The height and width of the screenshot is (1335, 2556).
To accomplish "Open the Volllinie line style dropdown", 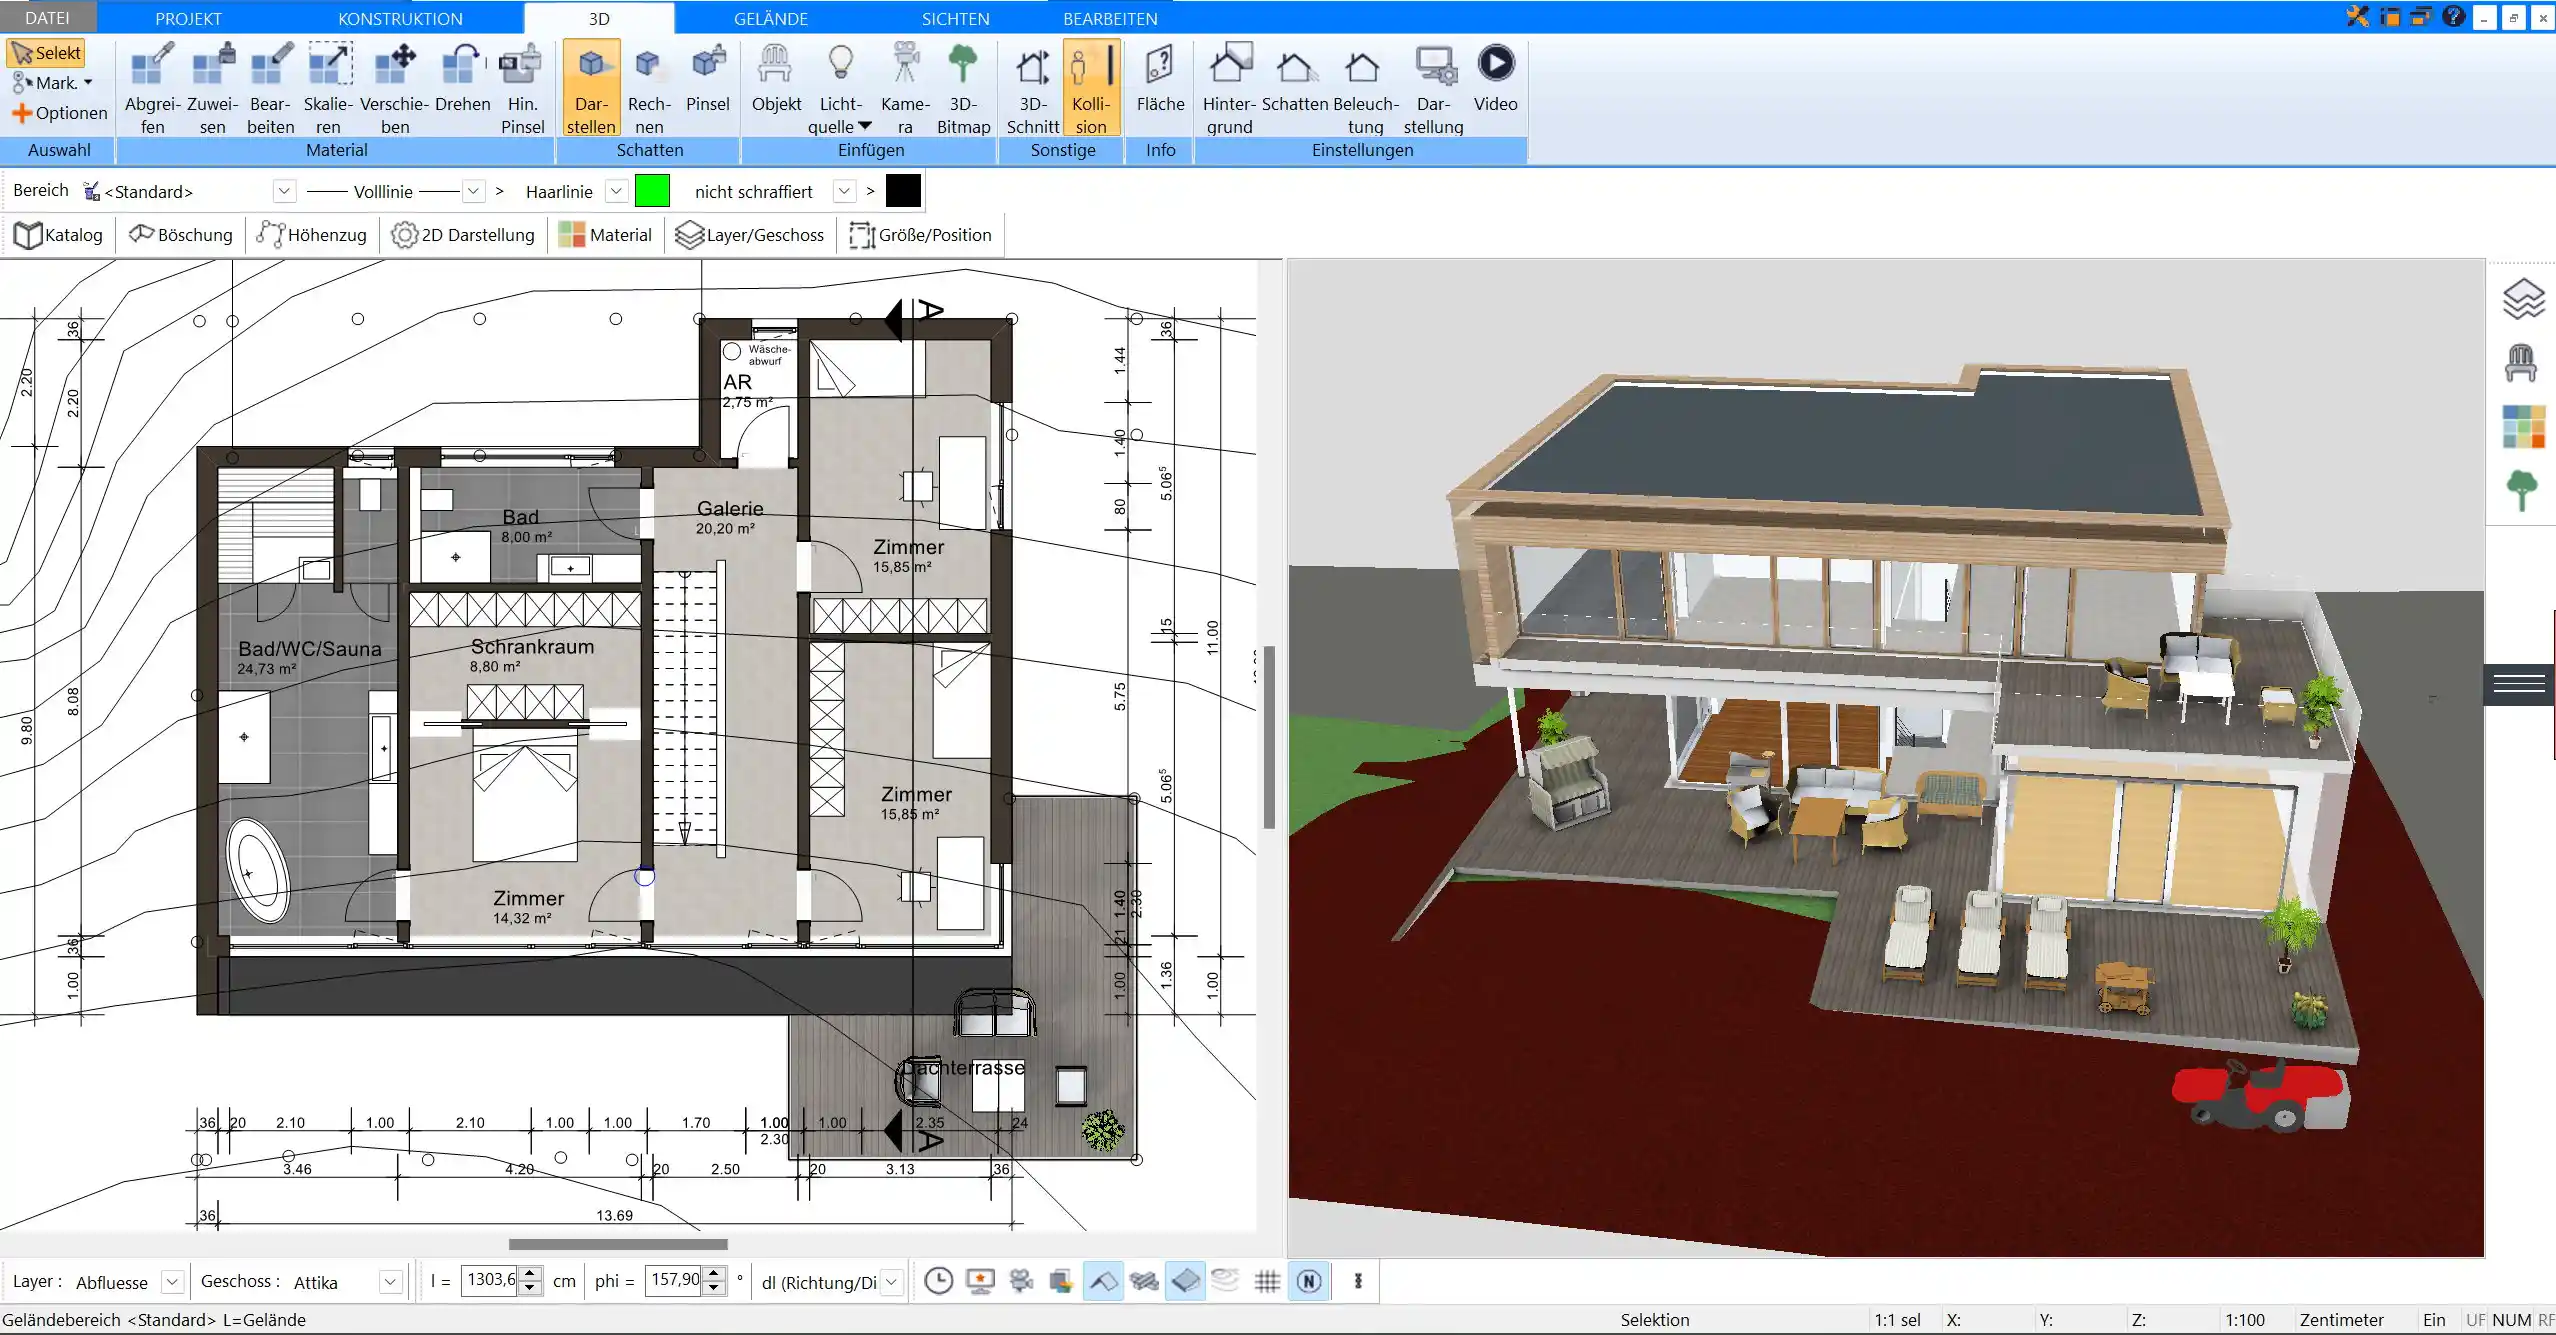I will click(474, 191).
